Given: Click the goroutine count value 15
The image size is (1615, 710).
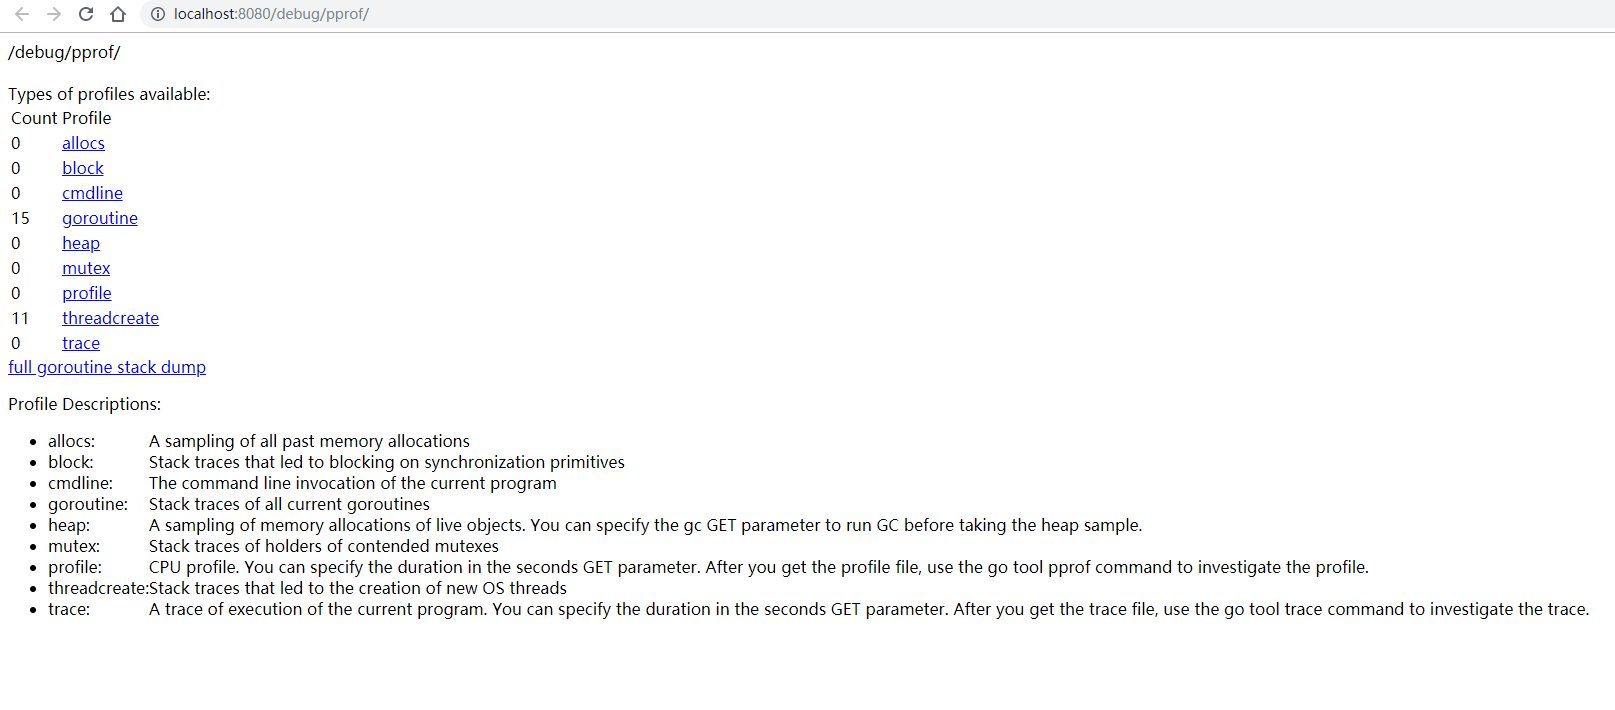Looking at the screenshot, I should (x=20, y=218).
